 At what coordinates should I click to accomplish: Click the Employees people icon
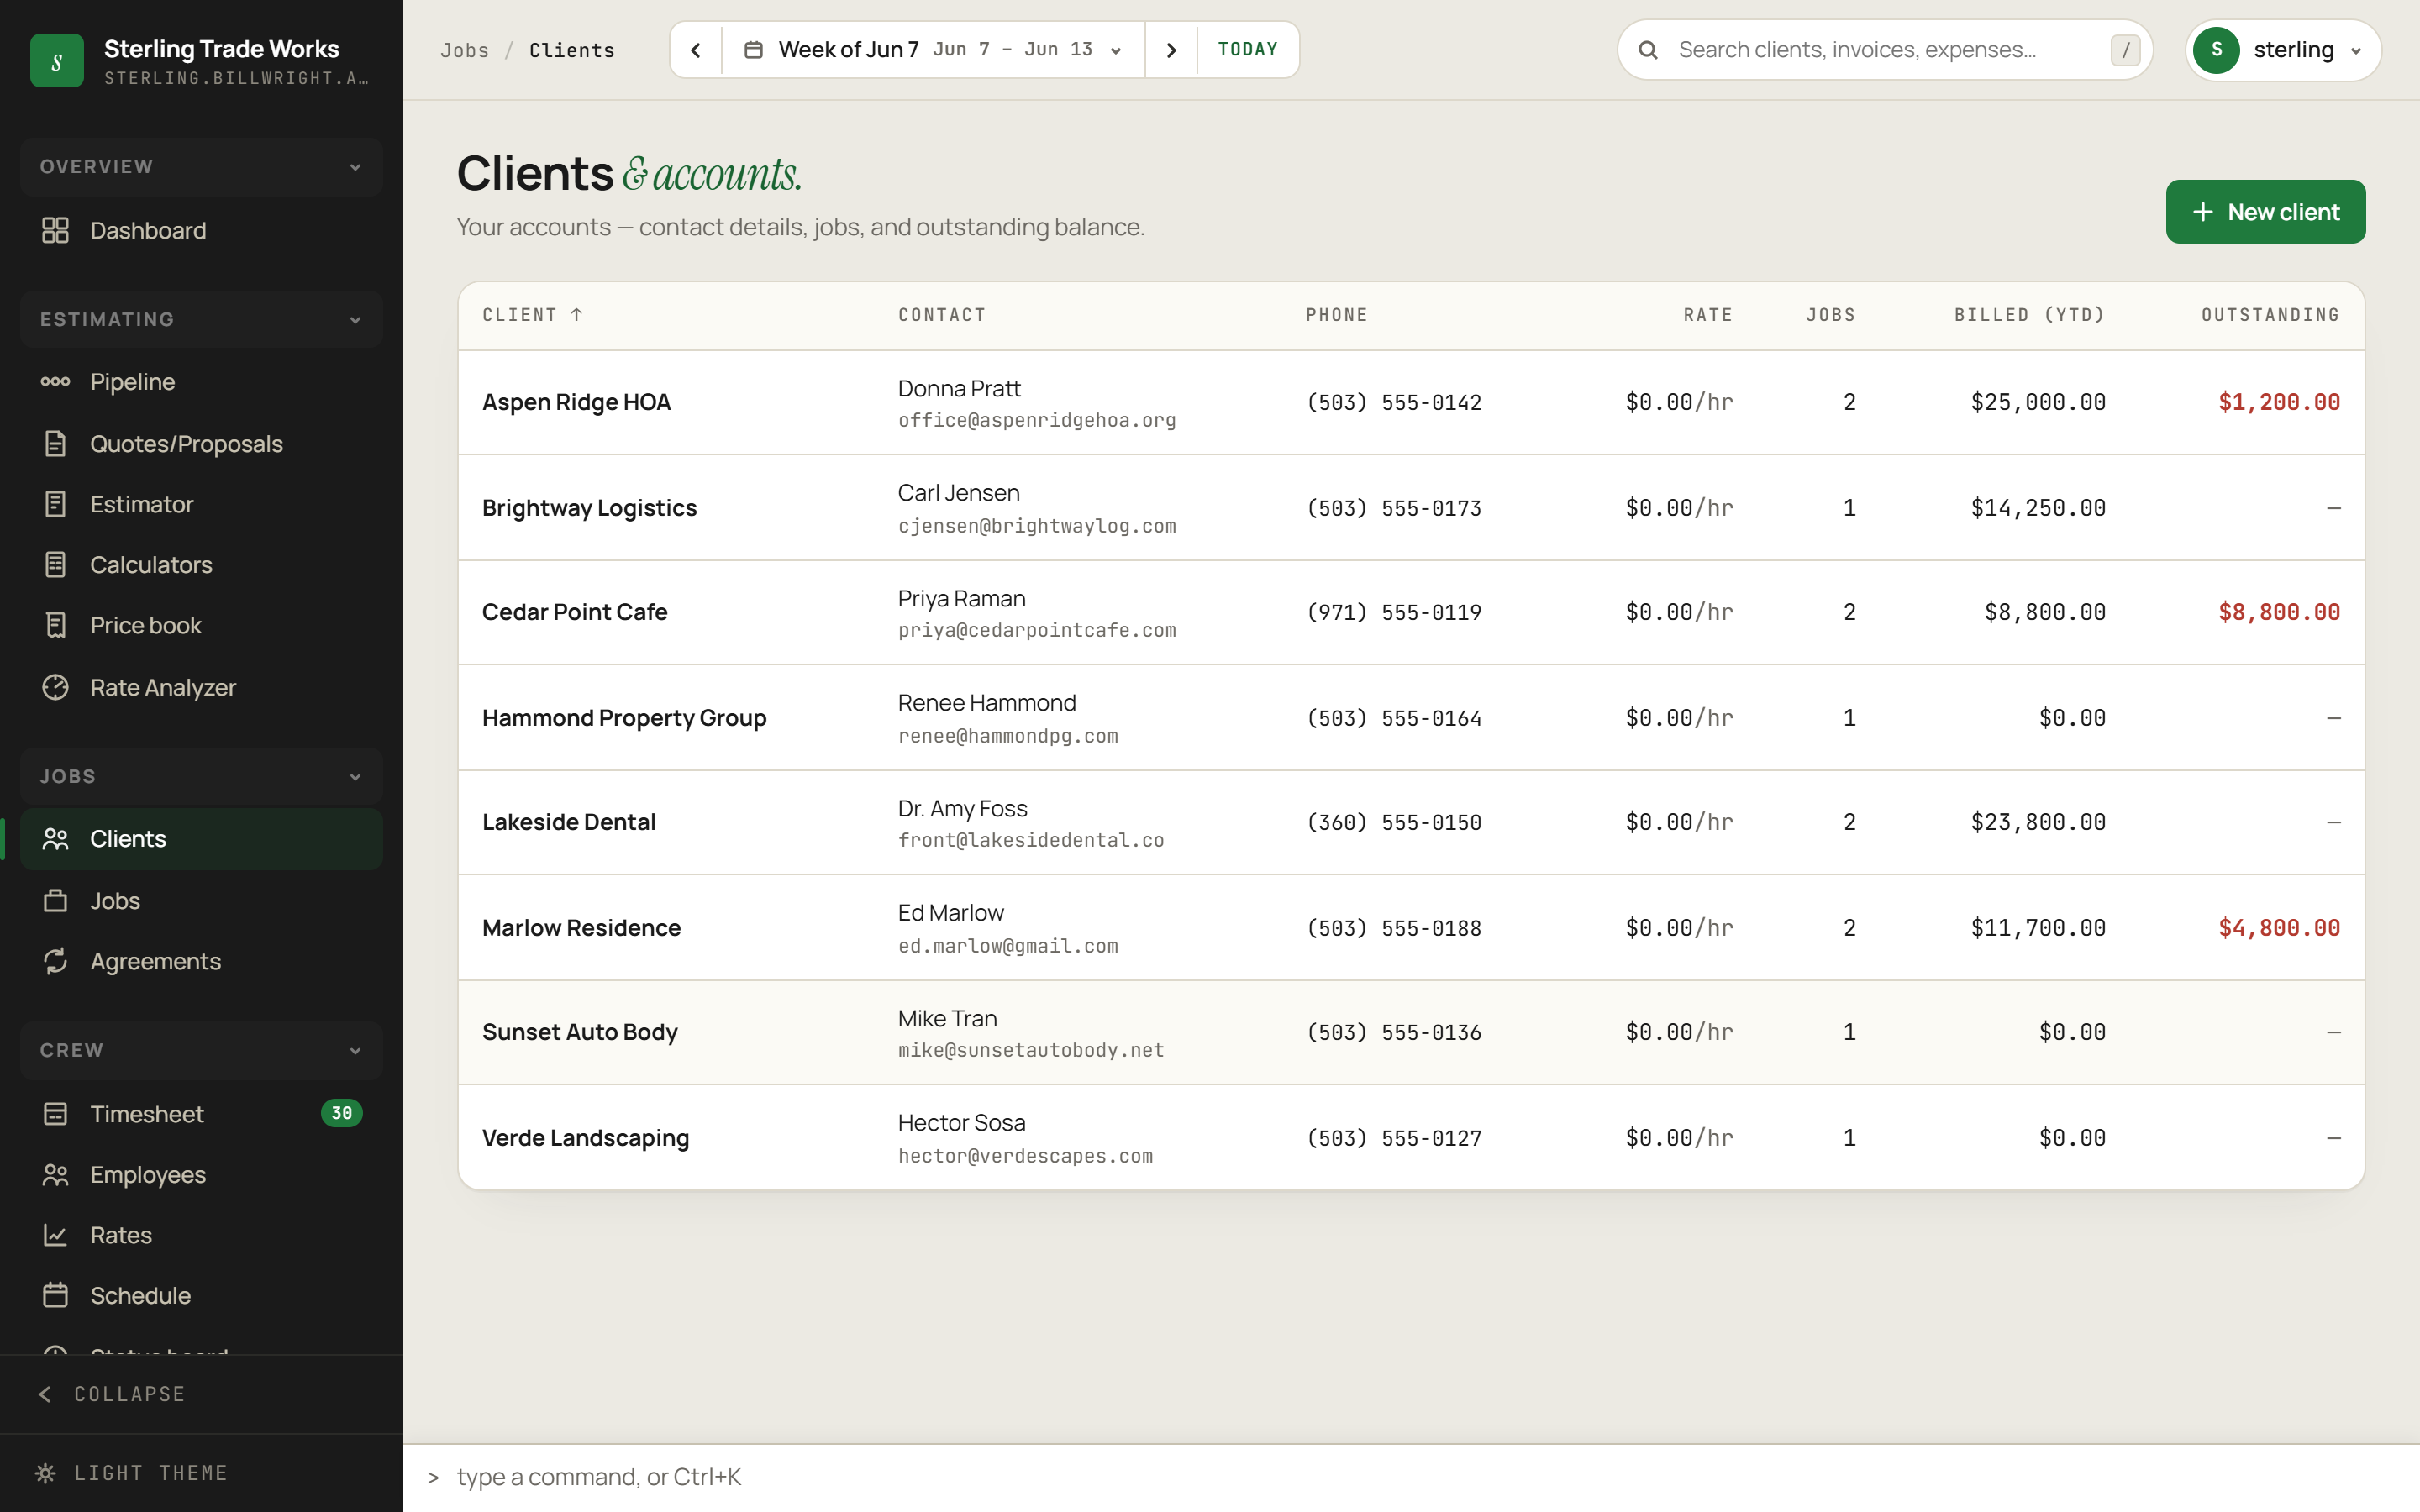tap(55, 1174)
